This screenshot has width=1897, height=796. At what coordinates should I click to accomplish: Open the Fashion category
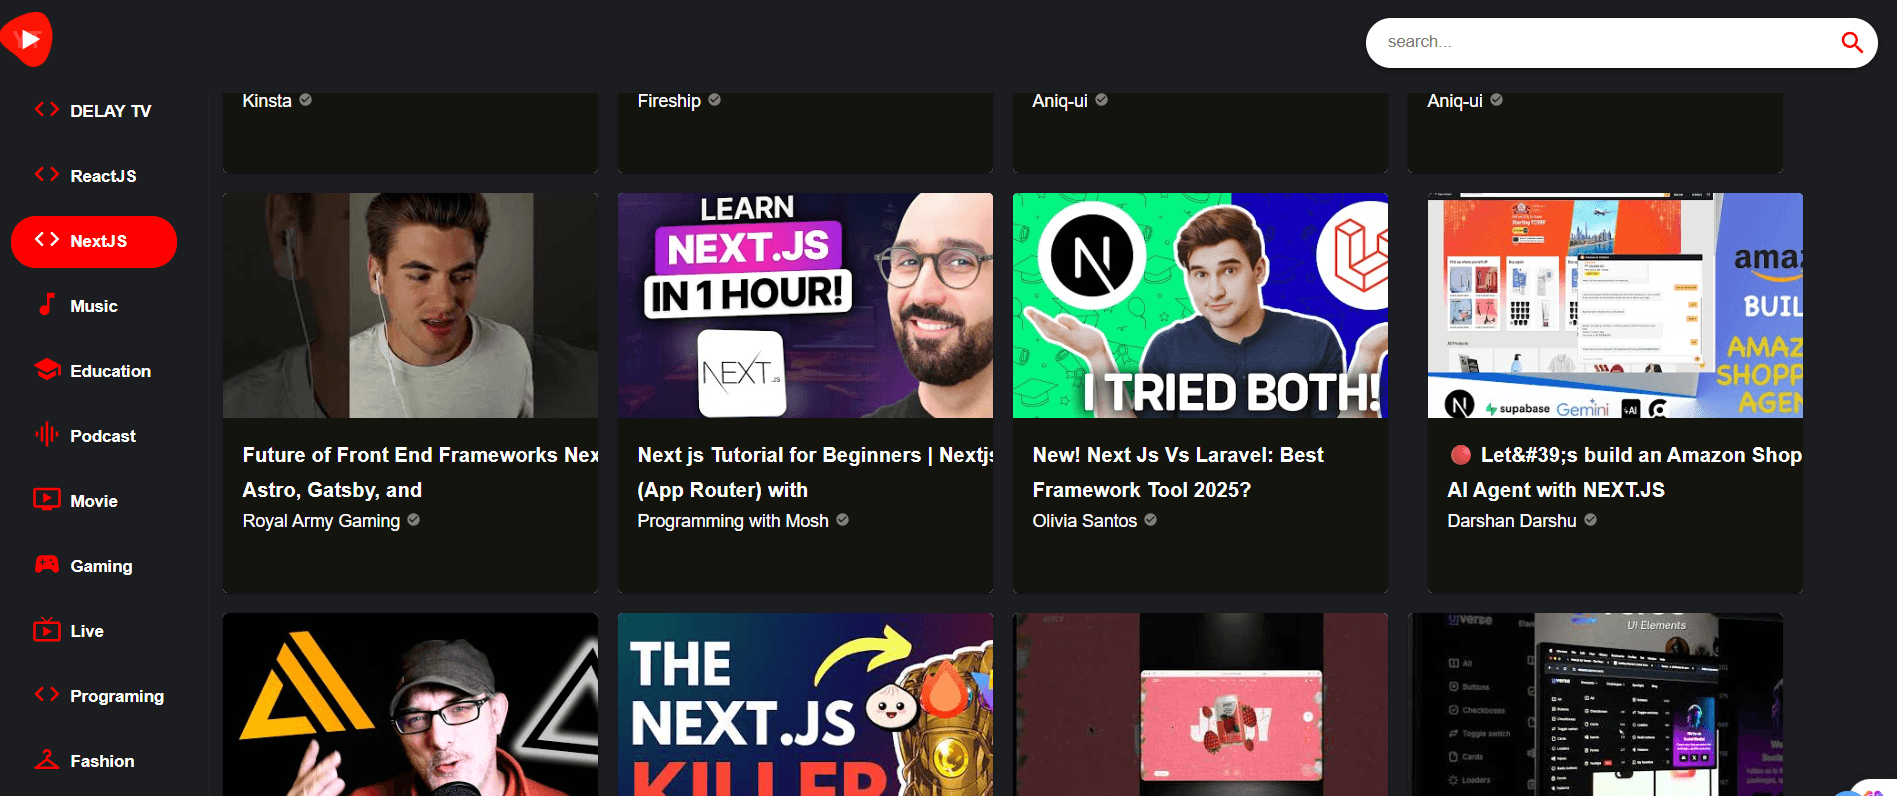click(94, 761)
